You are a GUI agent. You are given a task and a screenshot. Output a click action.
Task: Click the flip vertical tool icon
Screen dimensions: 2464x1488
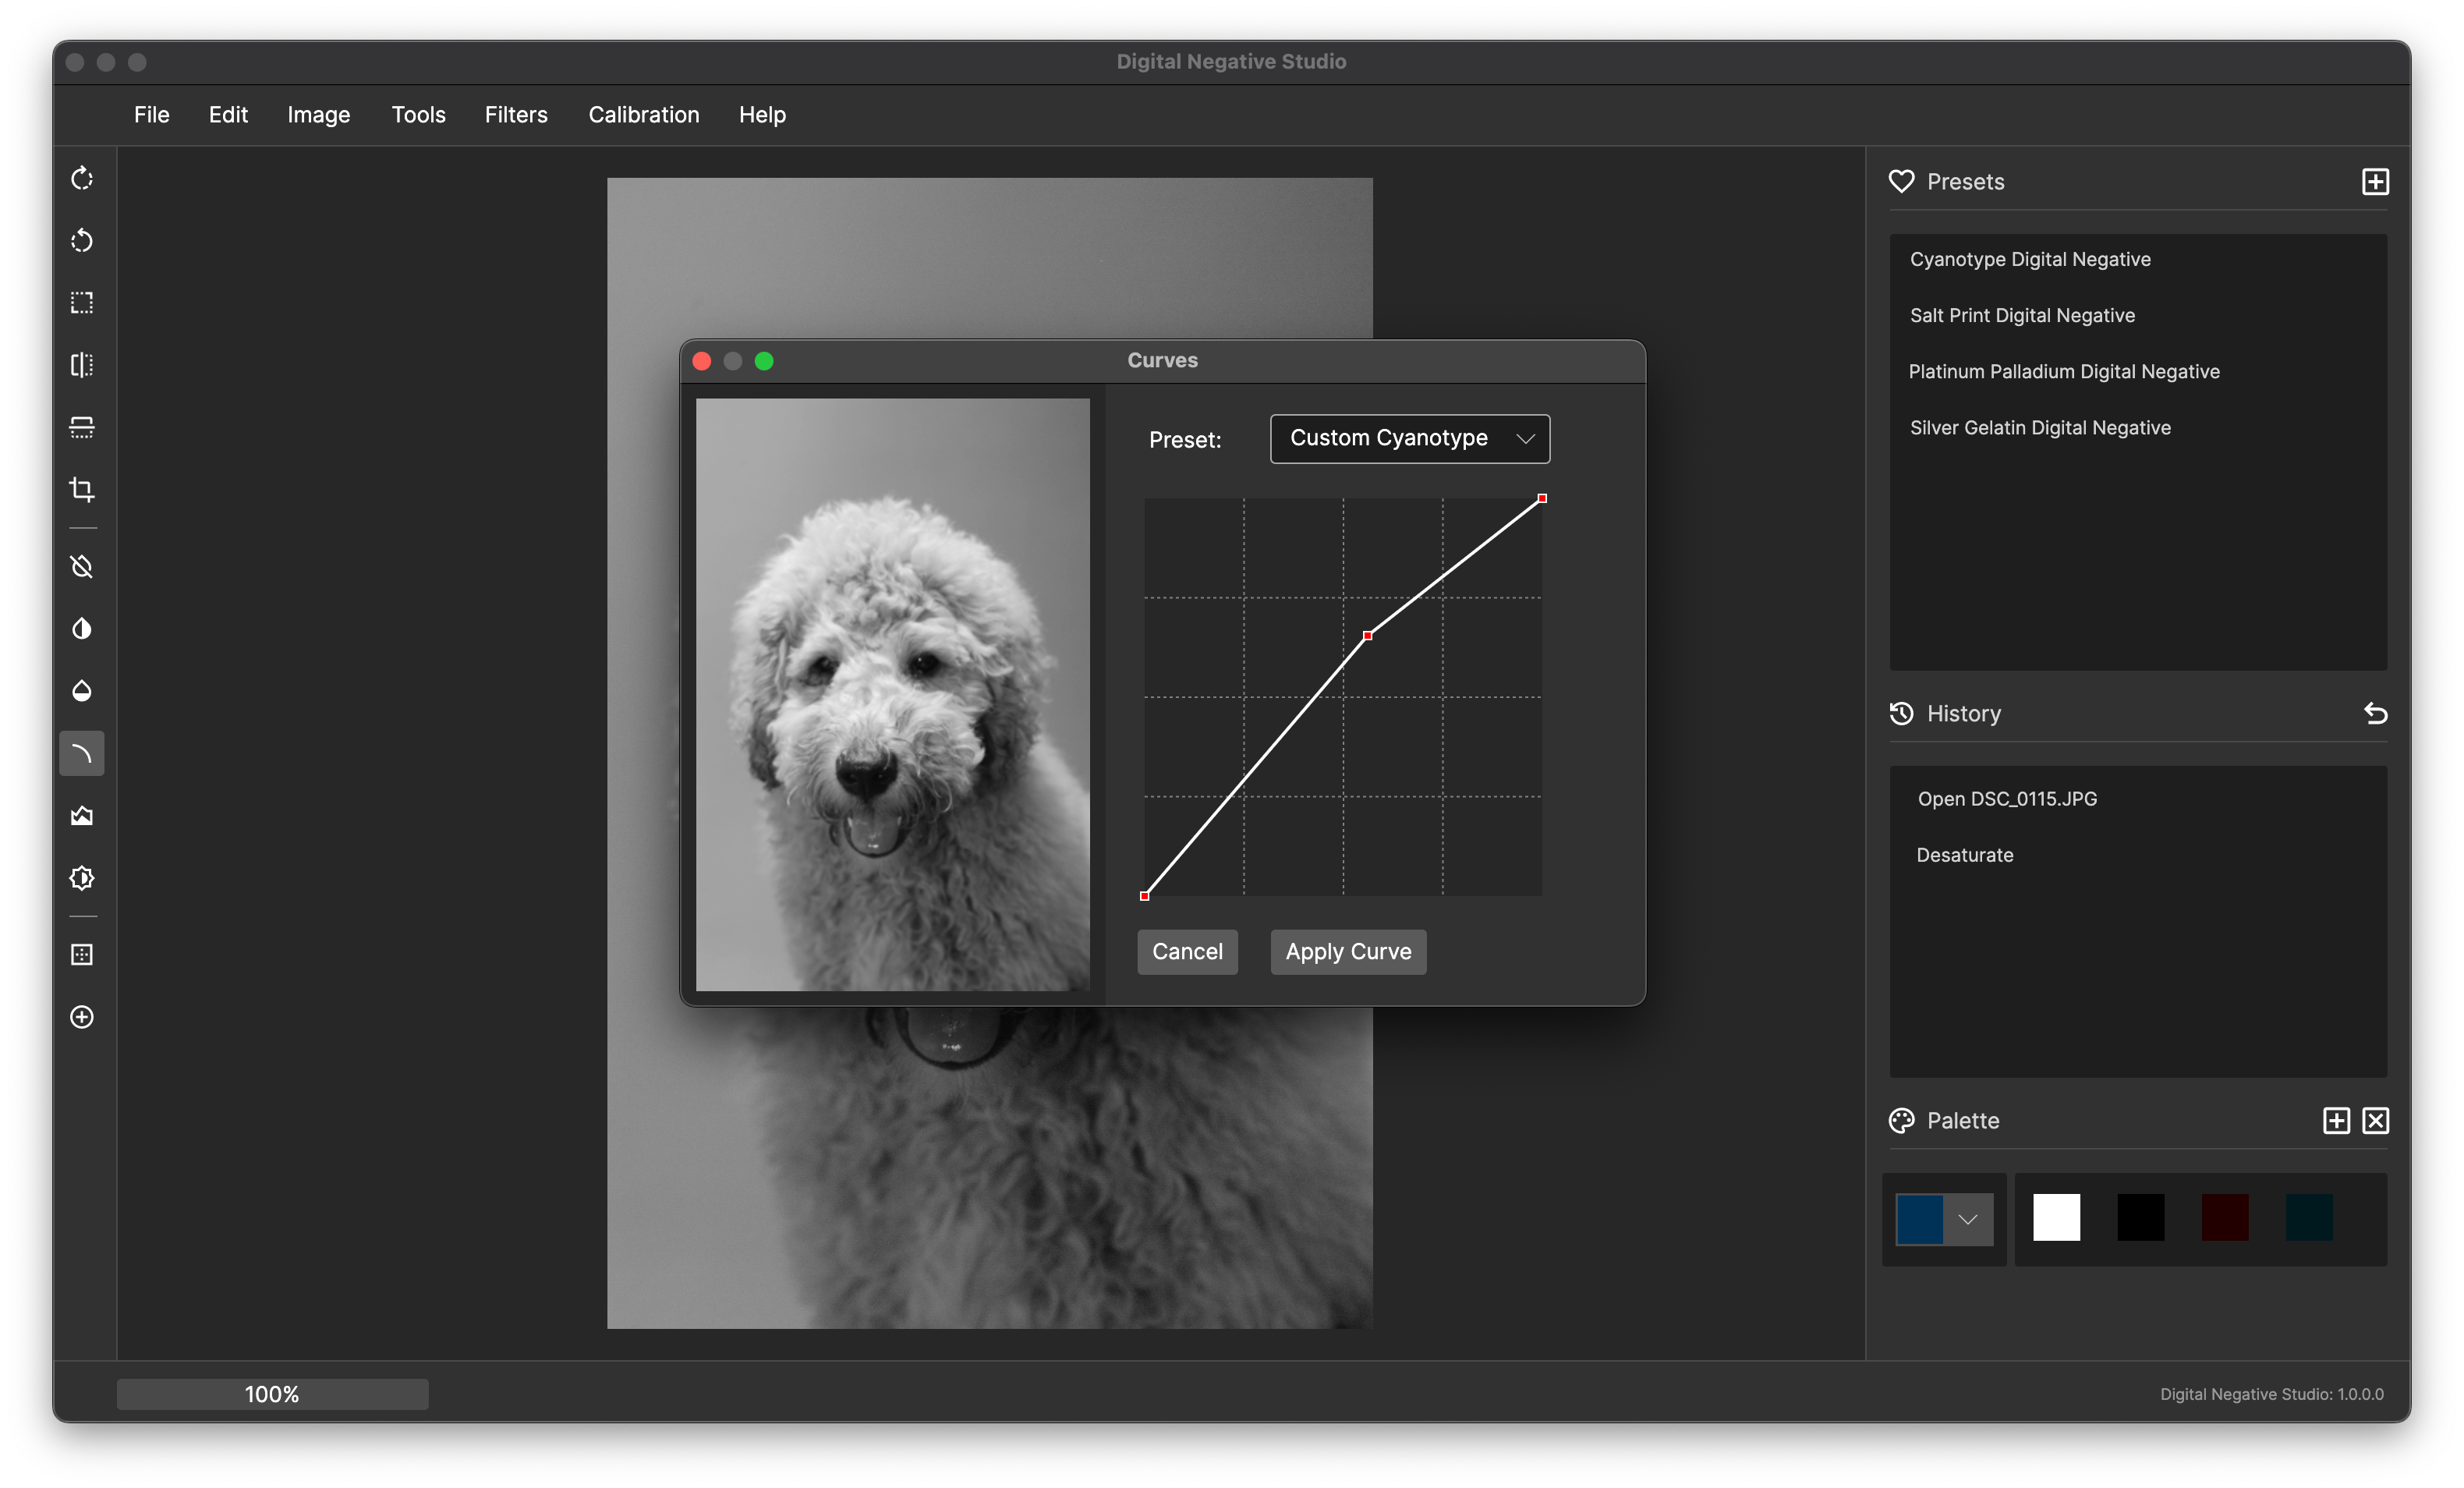coord(82,427)
